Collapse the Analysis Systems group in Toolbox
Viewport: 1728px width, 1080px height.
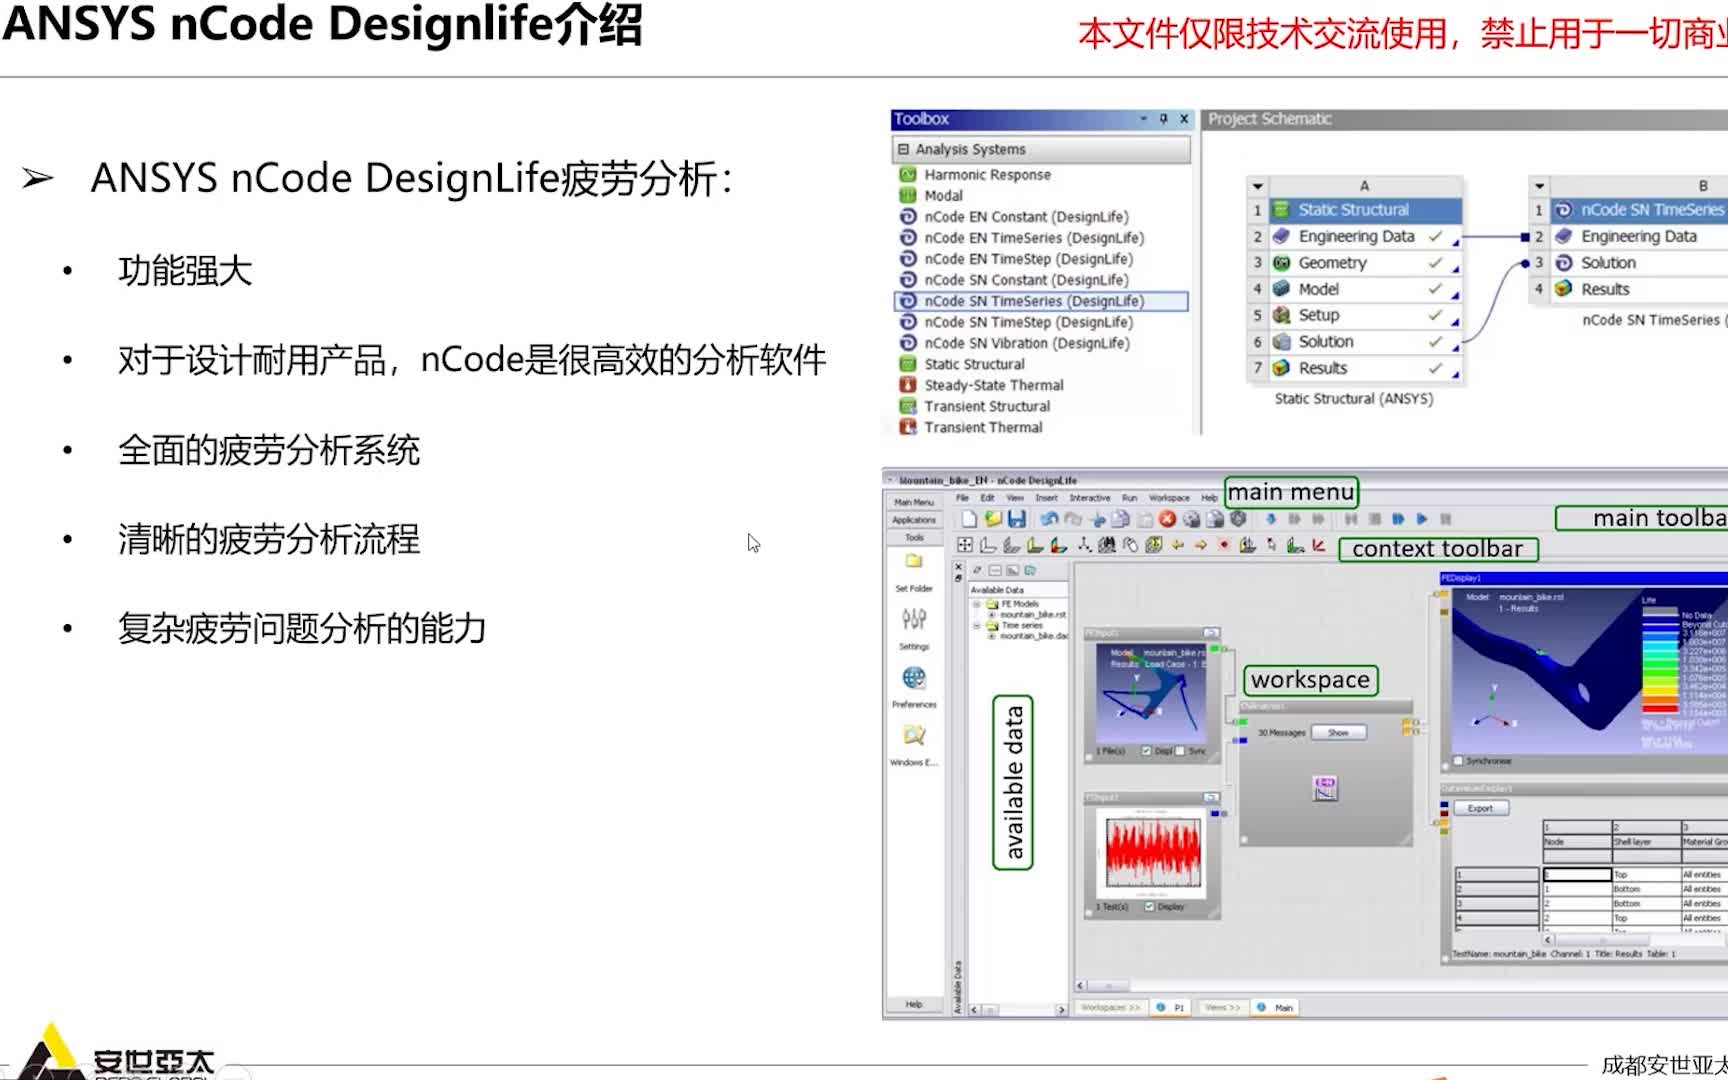point(903,148)
